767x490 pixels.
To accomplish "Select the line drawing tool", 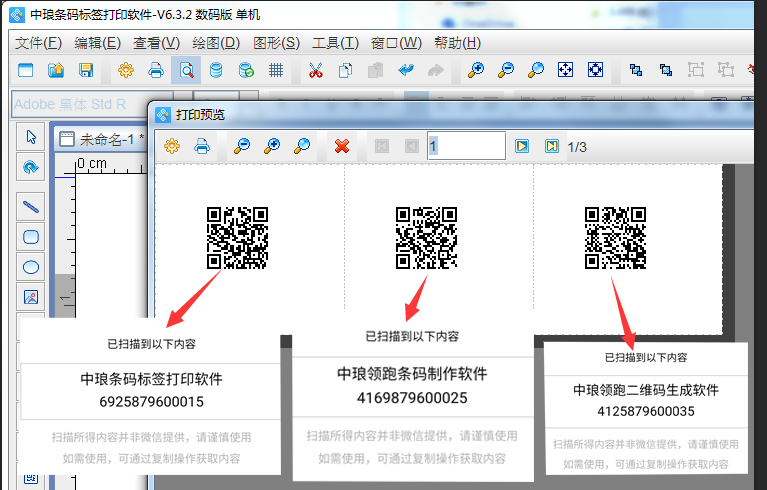I will 31,207.
